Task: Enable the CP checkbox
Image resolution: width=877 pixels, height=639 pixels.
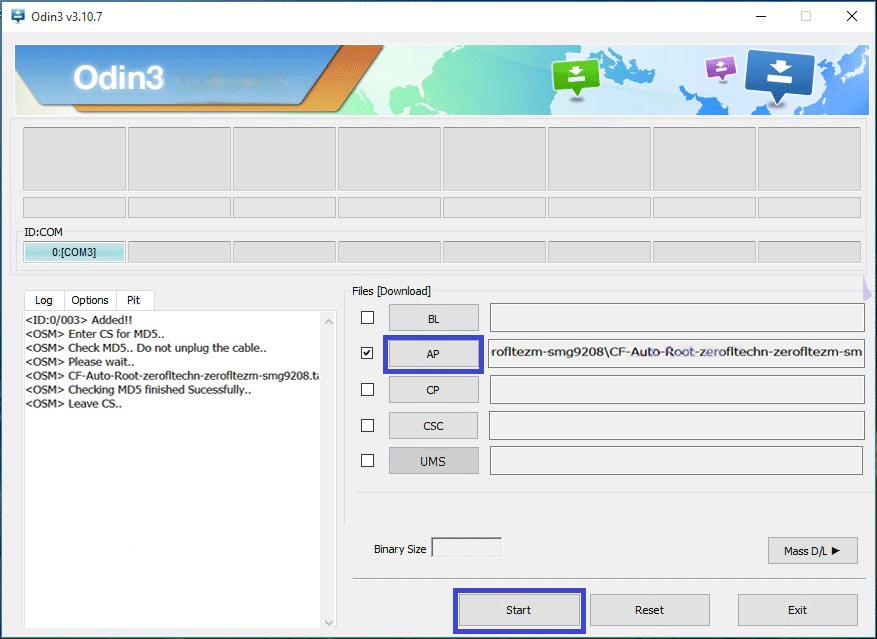Action: point(367,389)
